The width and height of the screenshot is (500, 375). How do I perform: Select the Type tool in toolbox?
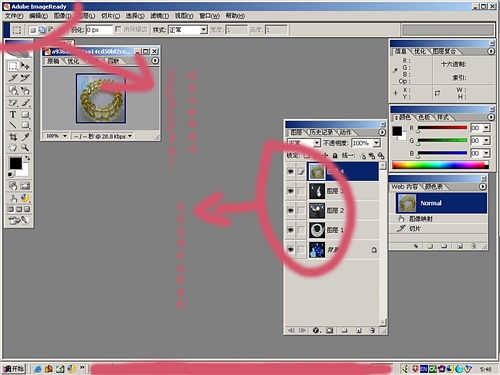point(13,114)
